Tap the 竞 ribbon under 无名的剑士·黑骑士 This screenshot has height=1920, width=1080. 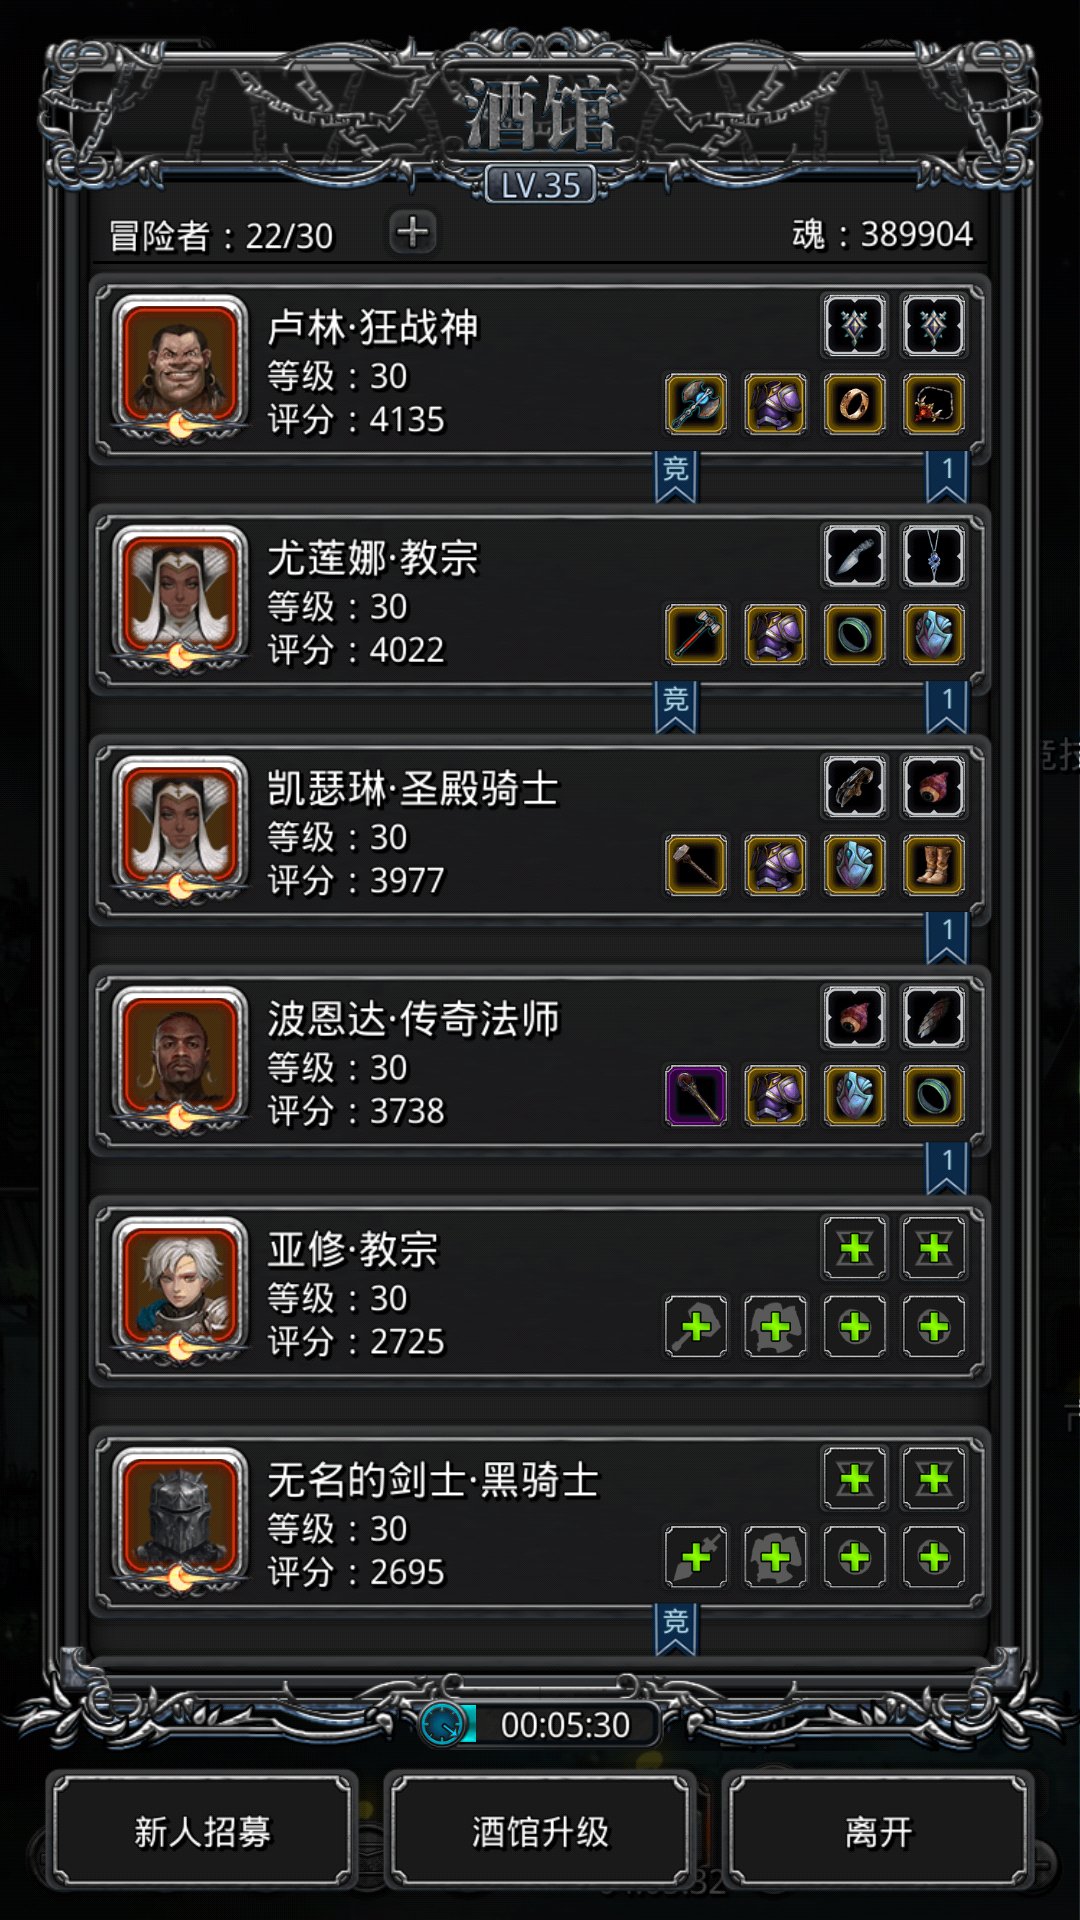pos(676,1629)
